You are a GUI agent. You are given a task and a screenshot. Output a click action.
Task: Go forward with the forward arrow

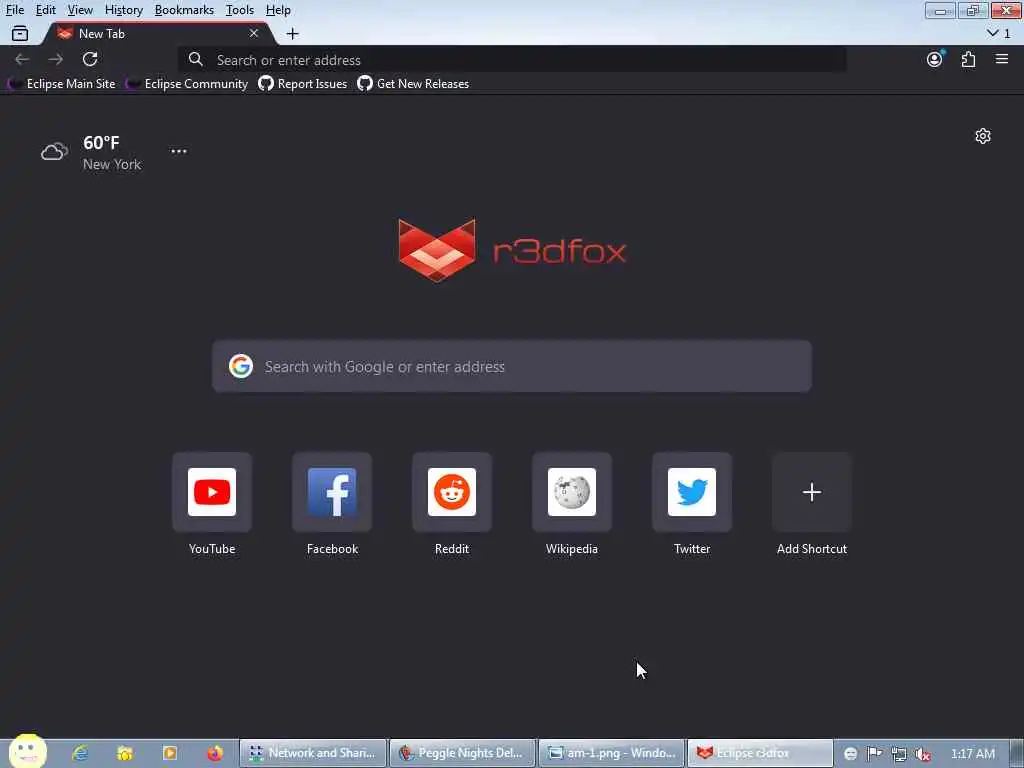click(x=56, y=59)
